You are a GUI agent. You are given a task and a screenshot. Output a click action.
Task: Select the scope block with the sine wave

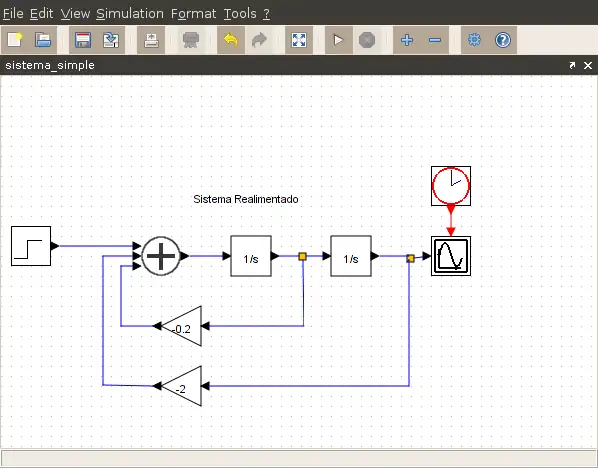(x=451, y=256)
